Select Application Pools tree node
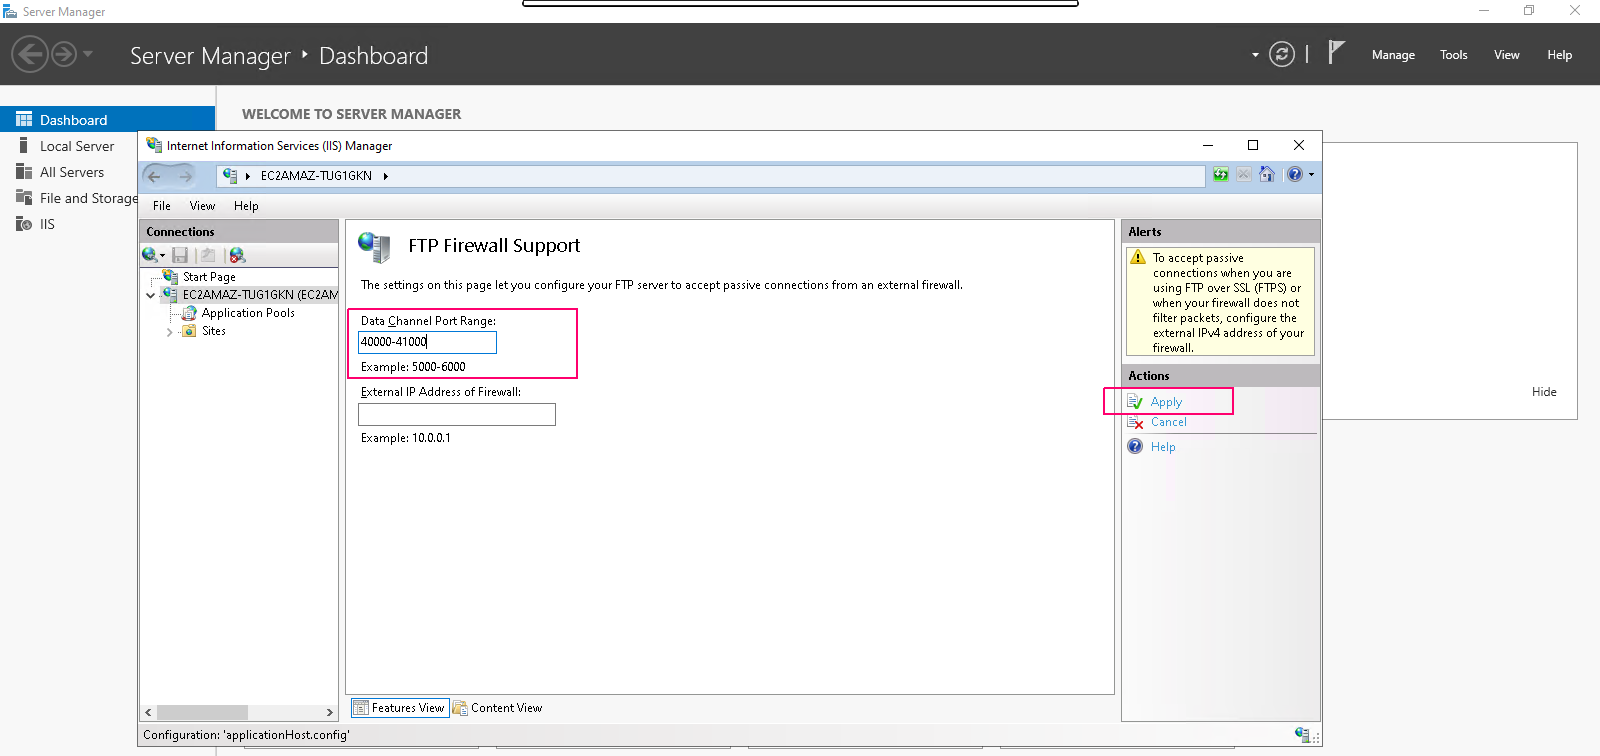This screenshot has width=1600, height=756. (x=248, y=313)
